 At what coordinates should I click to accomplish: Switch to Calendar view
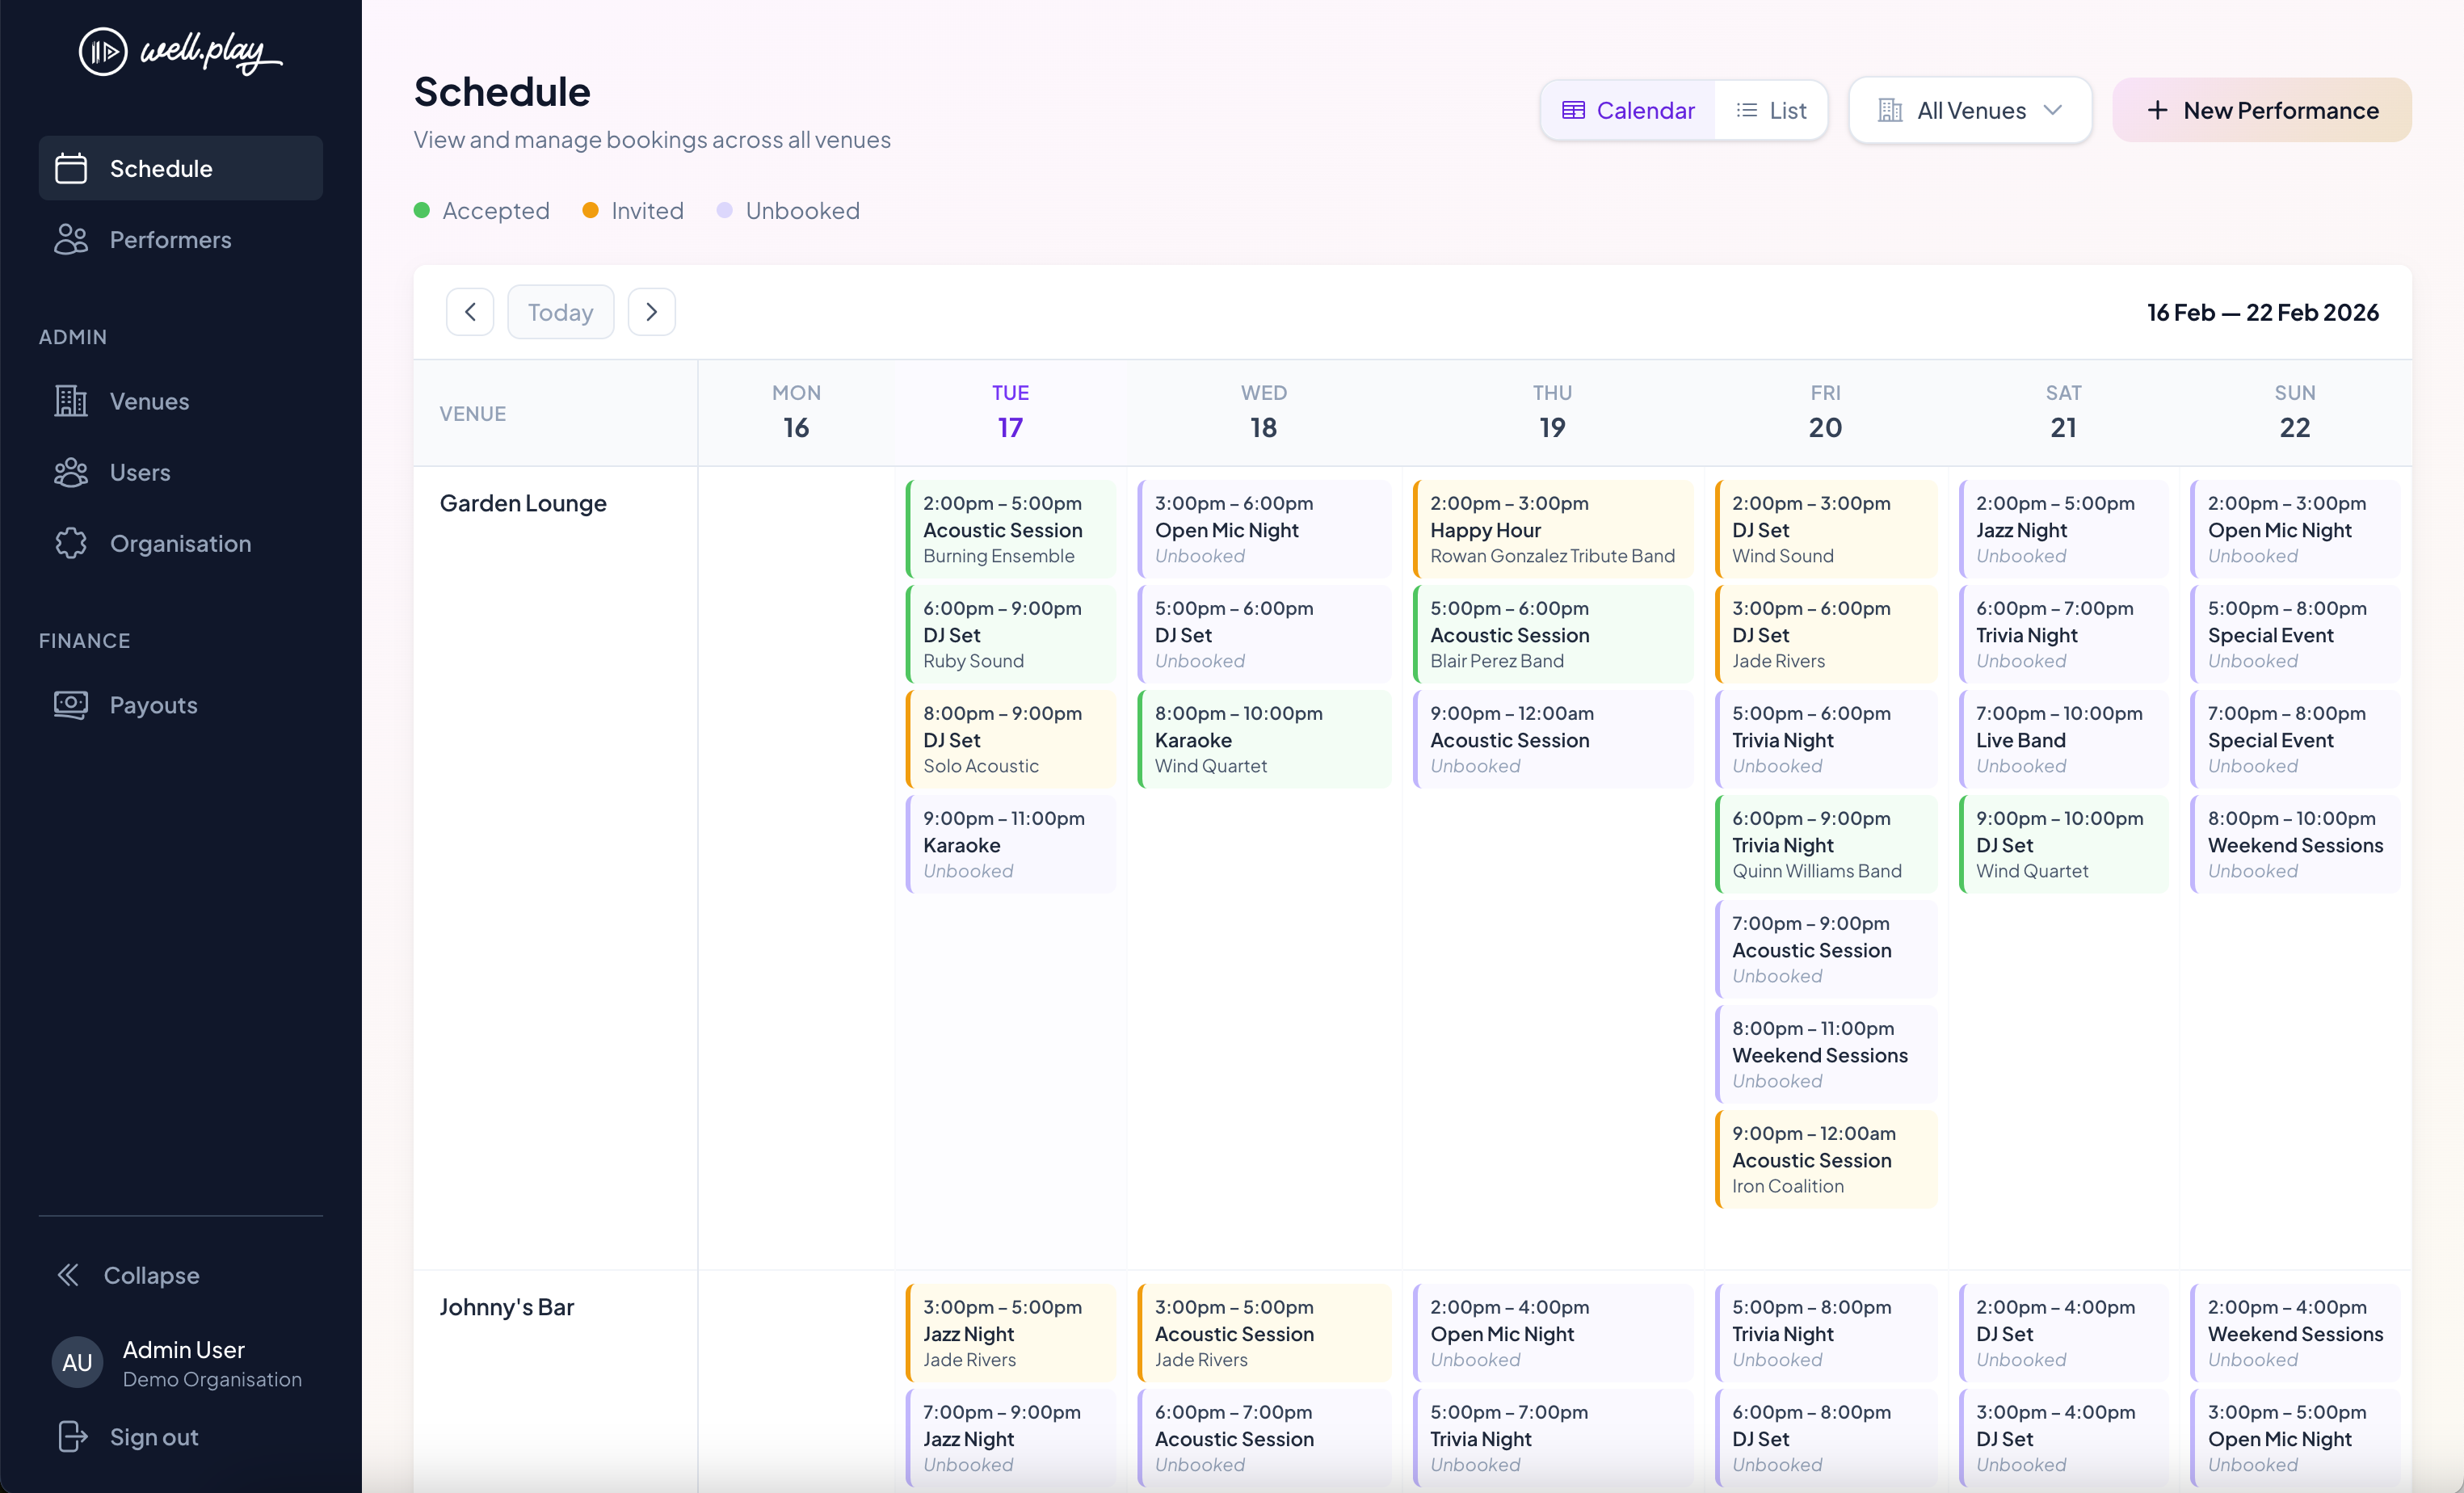[1627, 110]
